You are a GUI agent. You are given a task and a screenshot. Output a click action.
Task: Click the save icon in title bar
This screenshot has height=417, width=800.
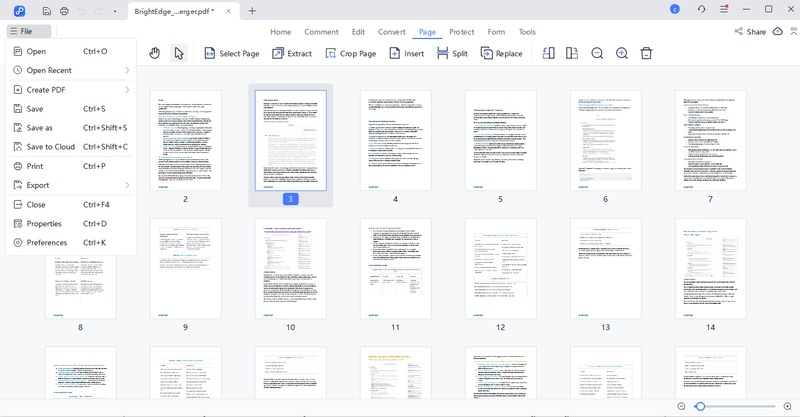46,11
